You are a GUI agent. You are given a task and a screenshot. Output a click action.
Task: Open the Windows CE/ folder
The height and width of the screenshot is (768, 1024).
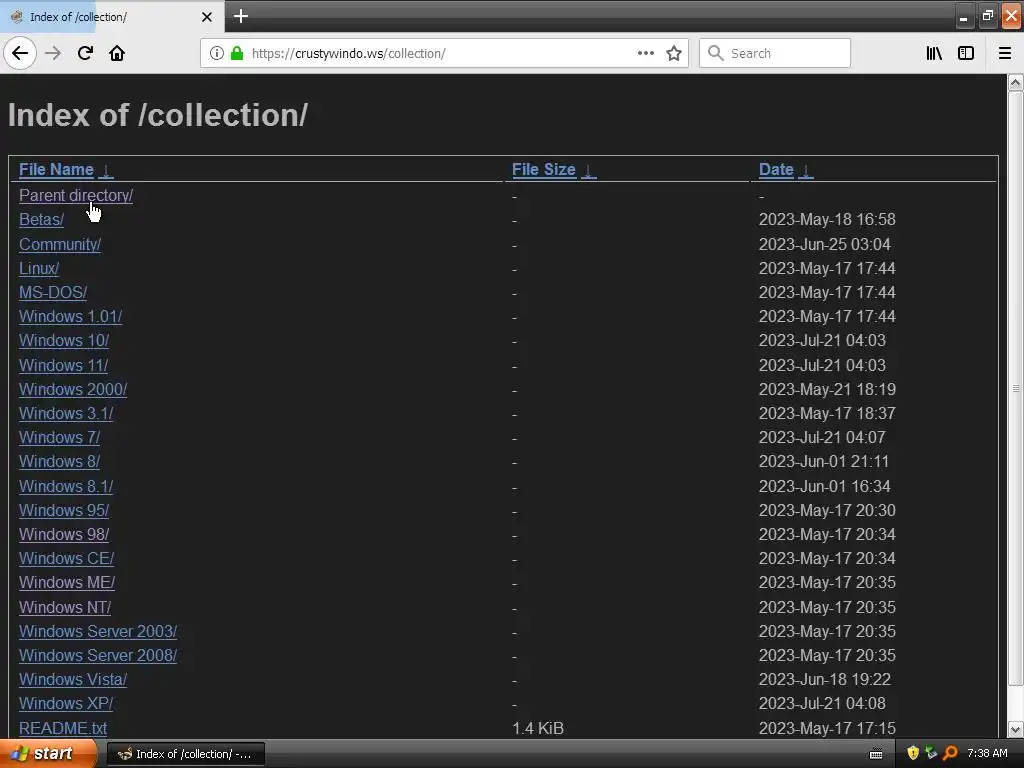click(x=67, y=559)
